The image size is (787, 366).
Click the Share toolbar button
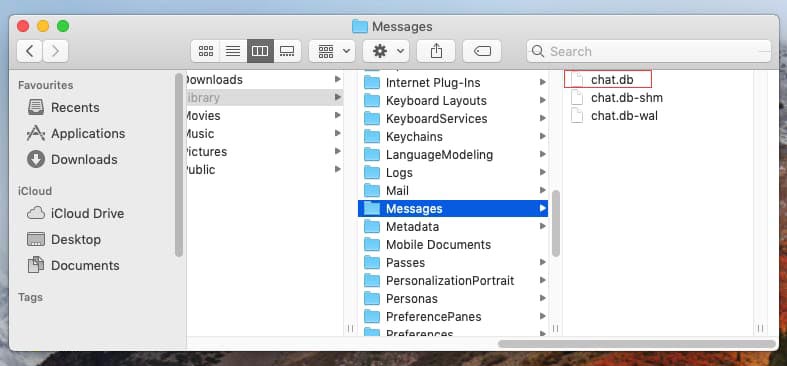[x=436, y=51]
